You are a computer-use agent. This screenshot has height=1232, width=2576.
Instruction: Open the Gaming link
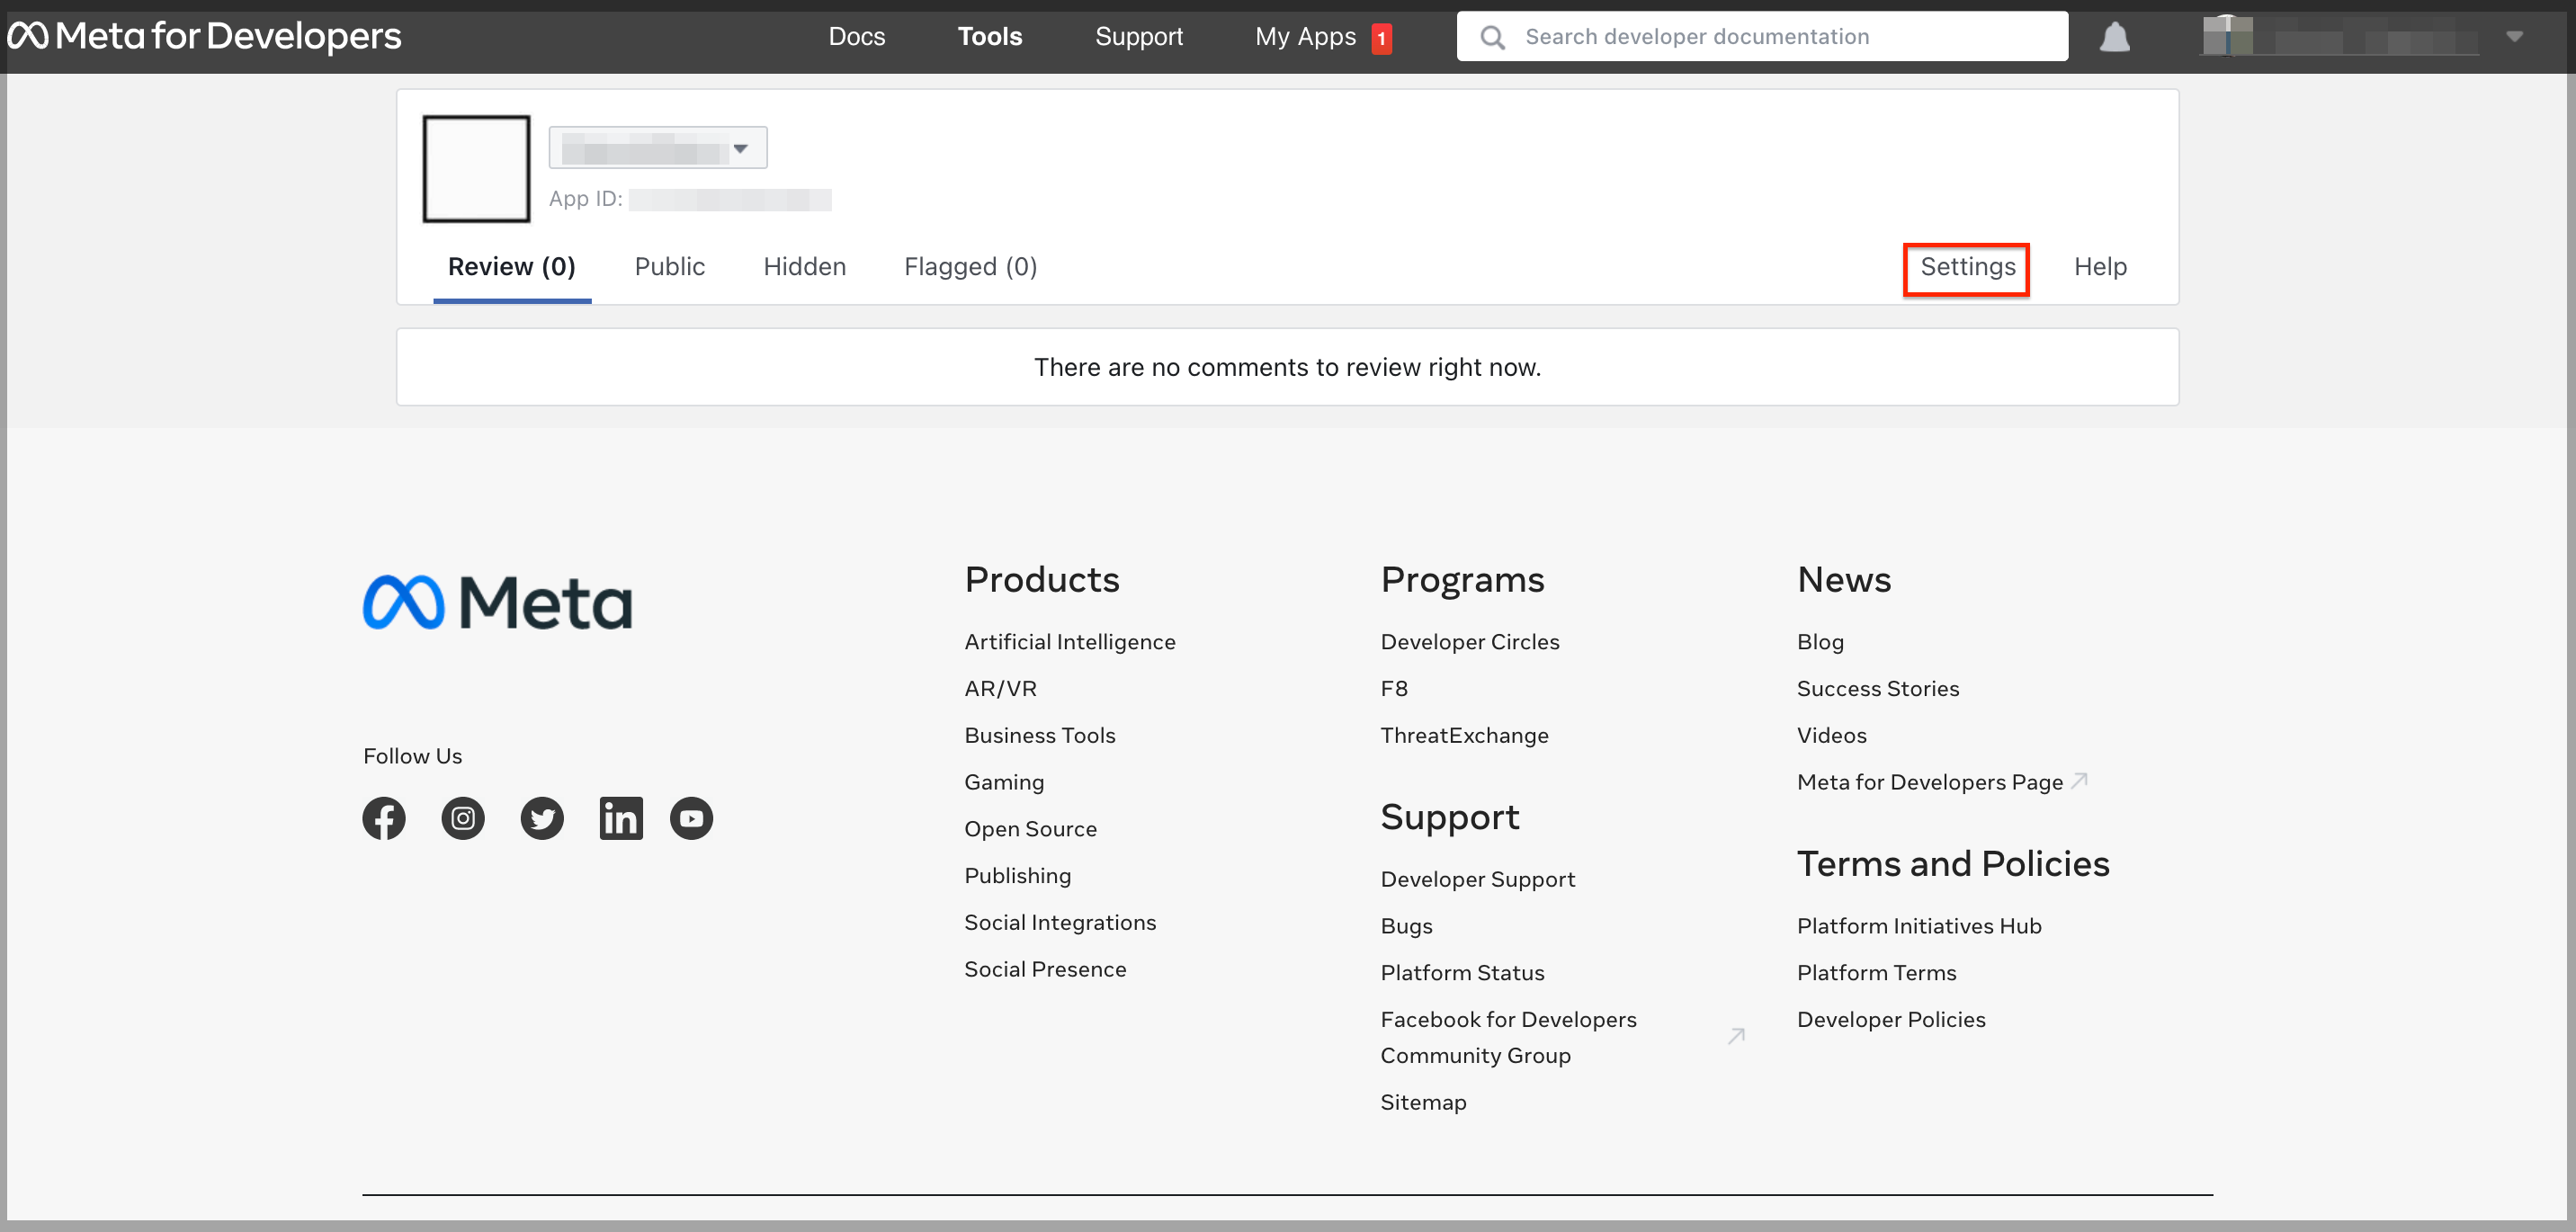[1003, 782]
